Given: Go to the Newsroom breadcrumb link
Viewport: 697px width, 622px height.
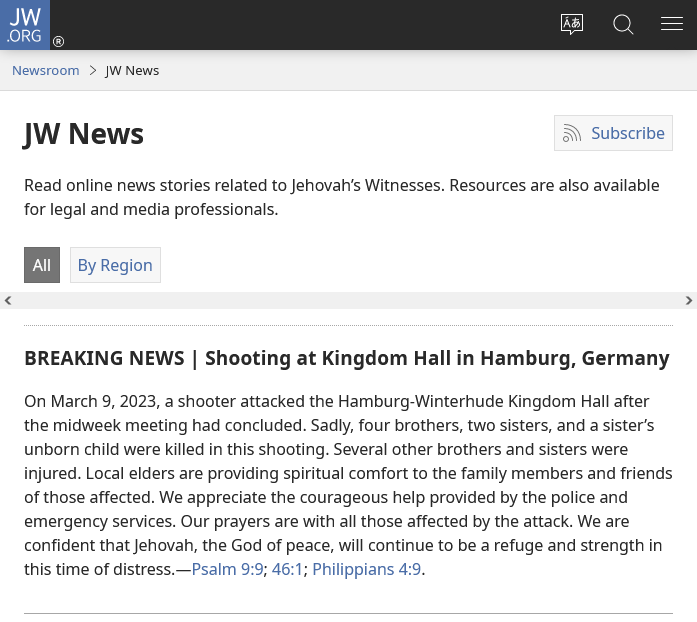Looking at the screenshot, I should (x=46, y=70).
